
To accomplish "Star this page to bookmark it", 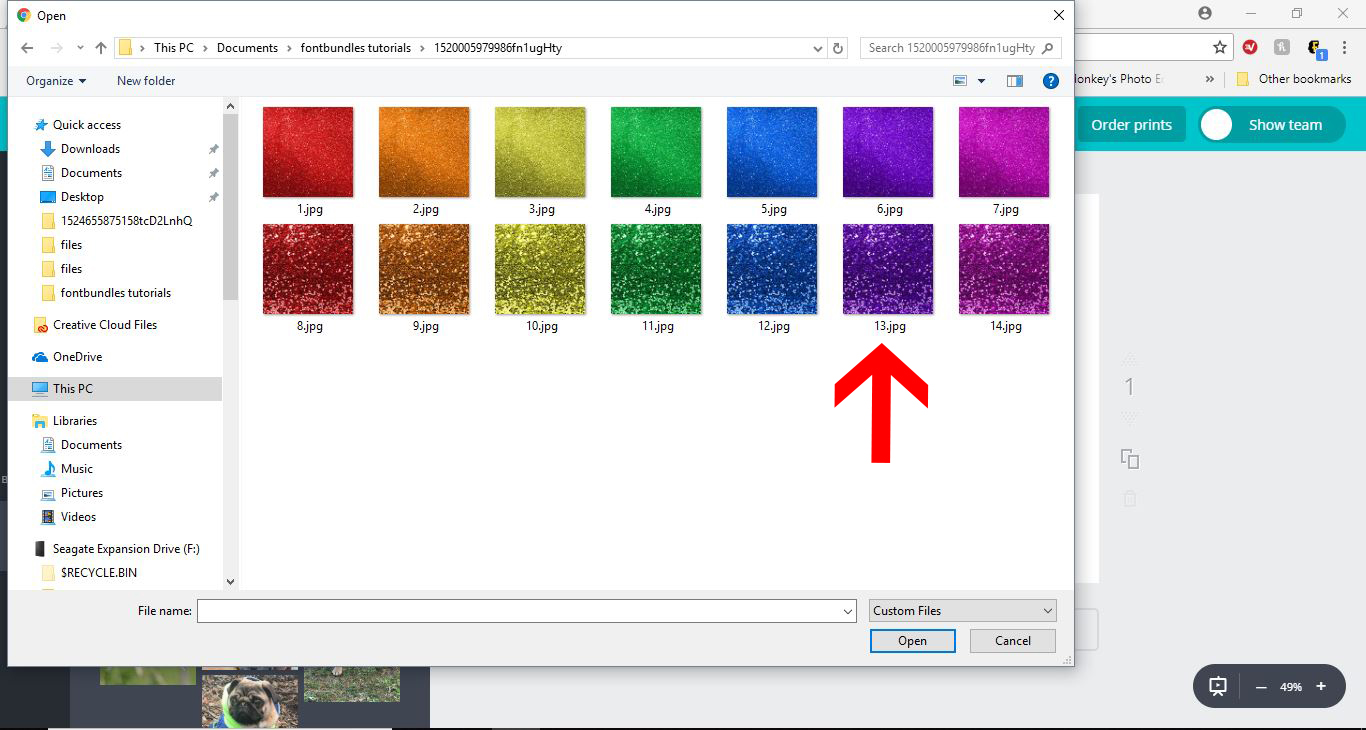I will 1220,46.
